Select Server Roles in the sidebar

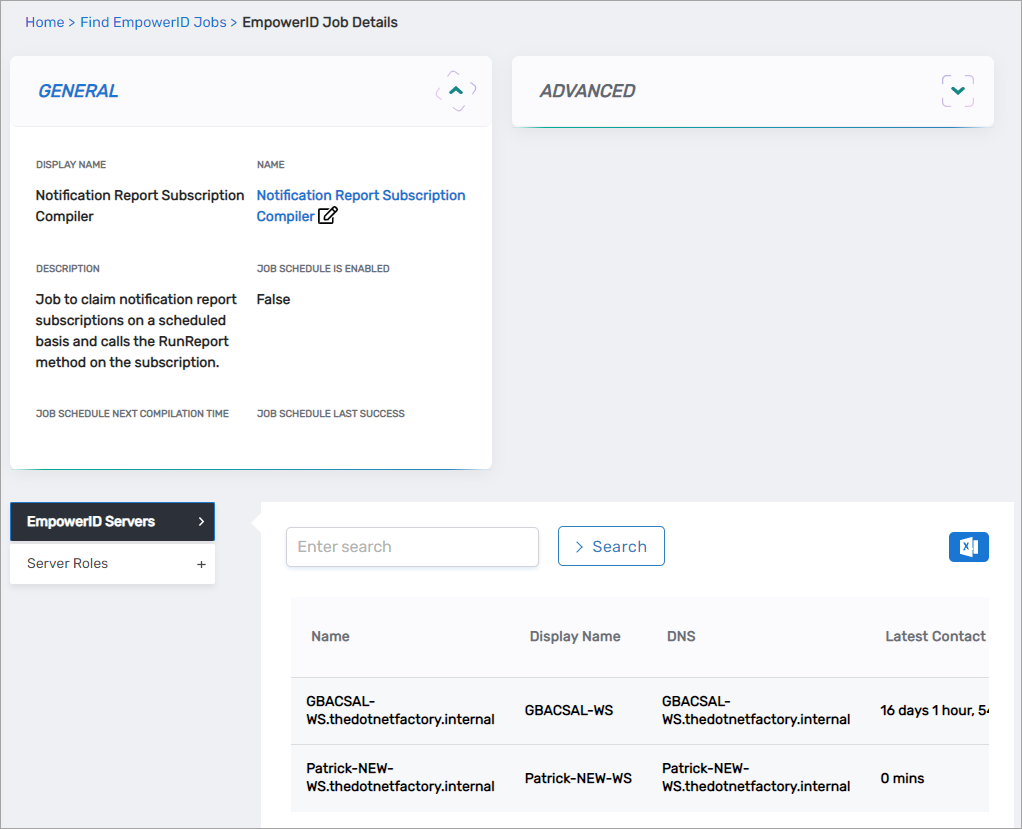point(67,563)
